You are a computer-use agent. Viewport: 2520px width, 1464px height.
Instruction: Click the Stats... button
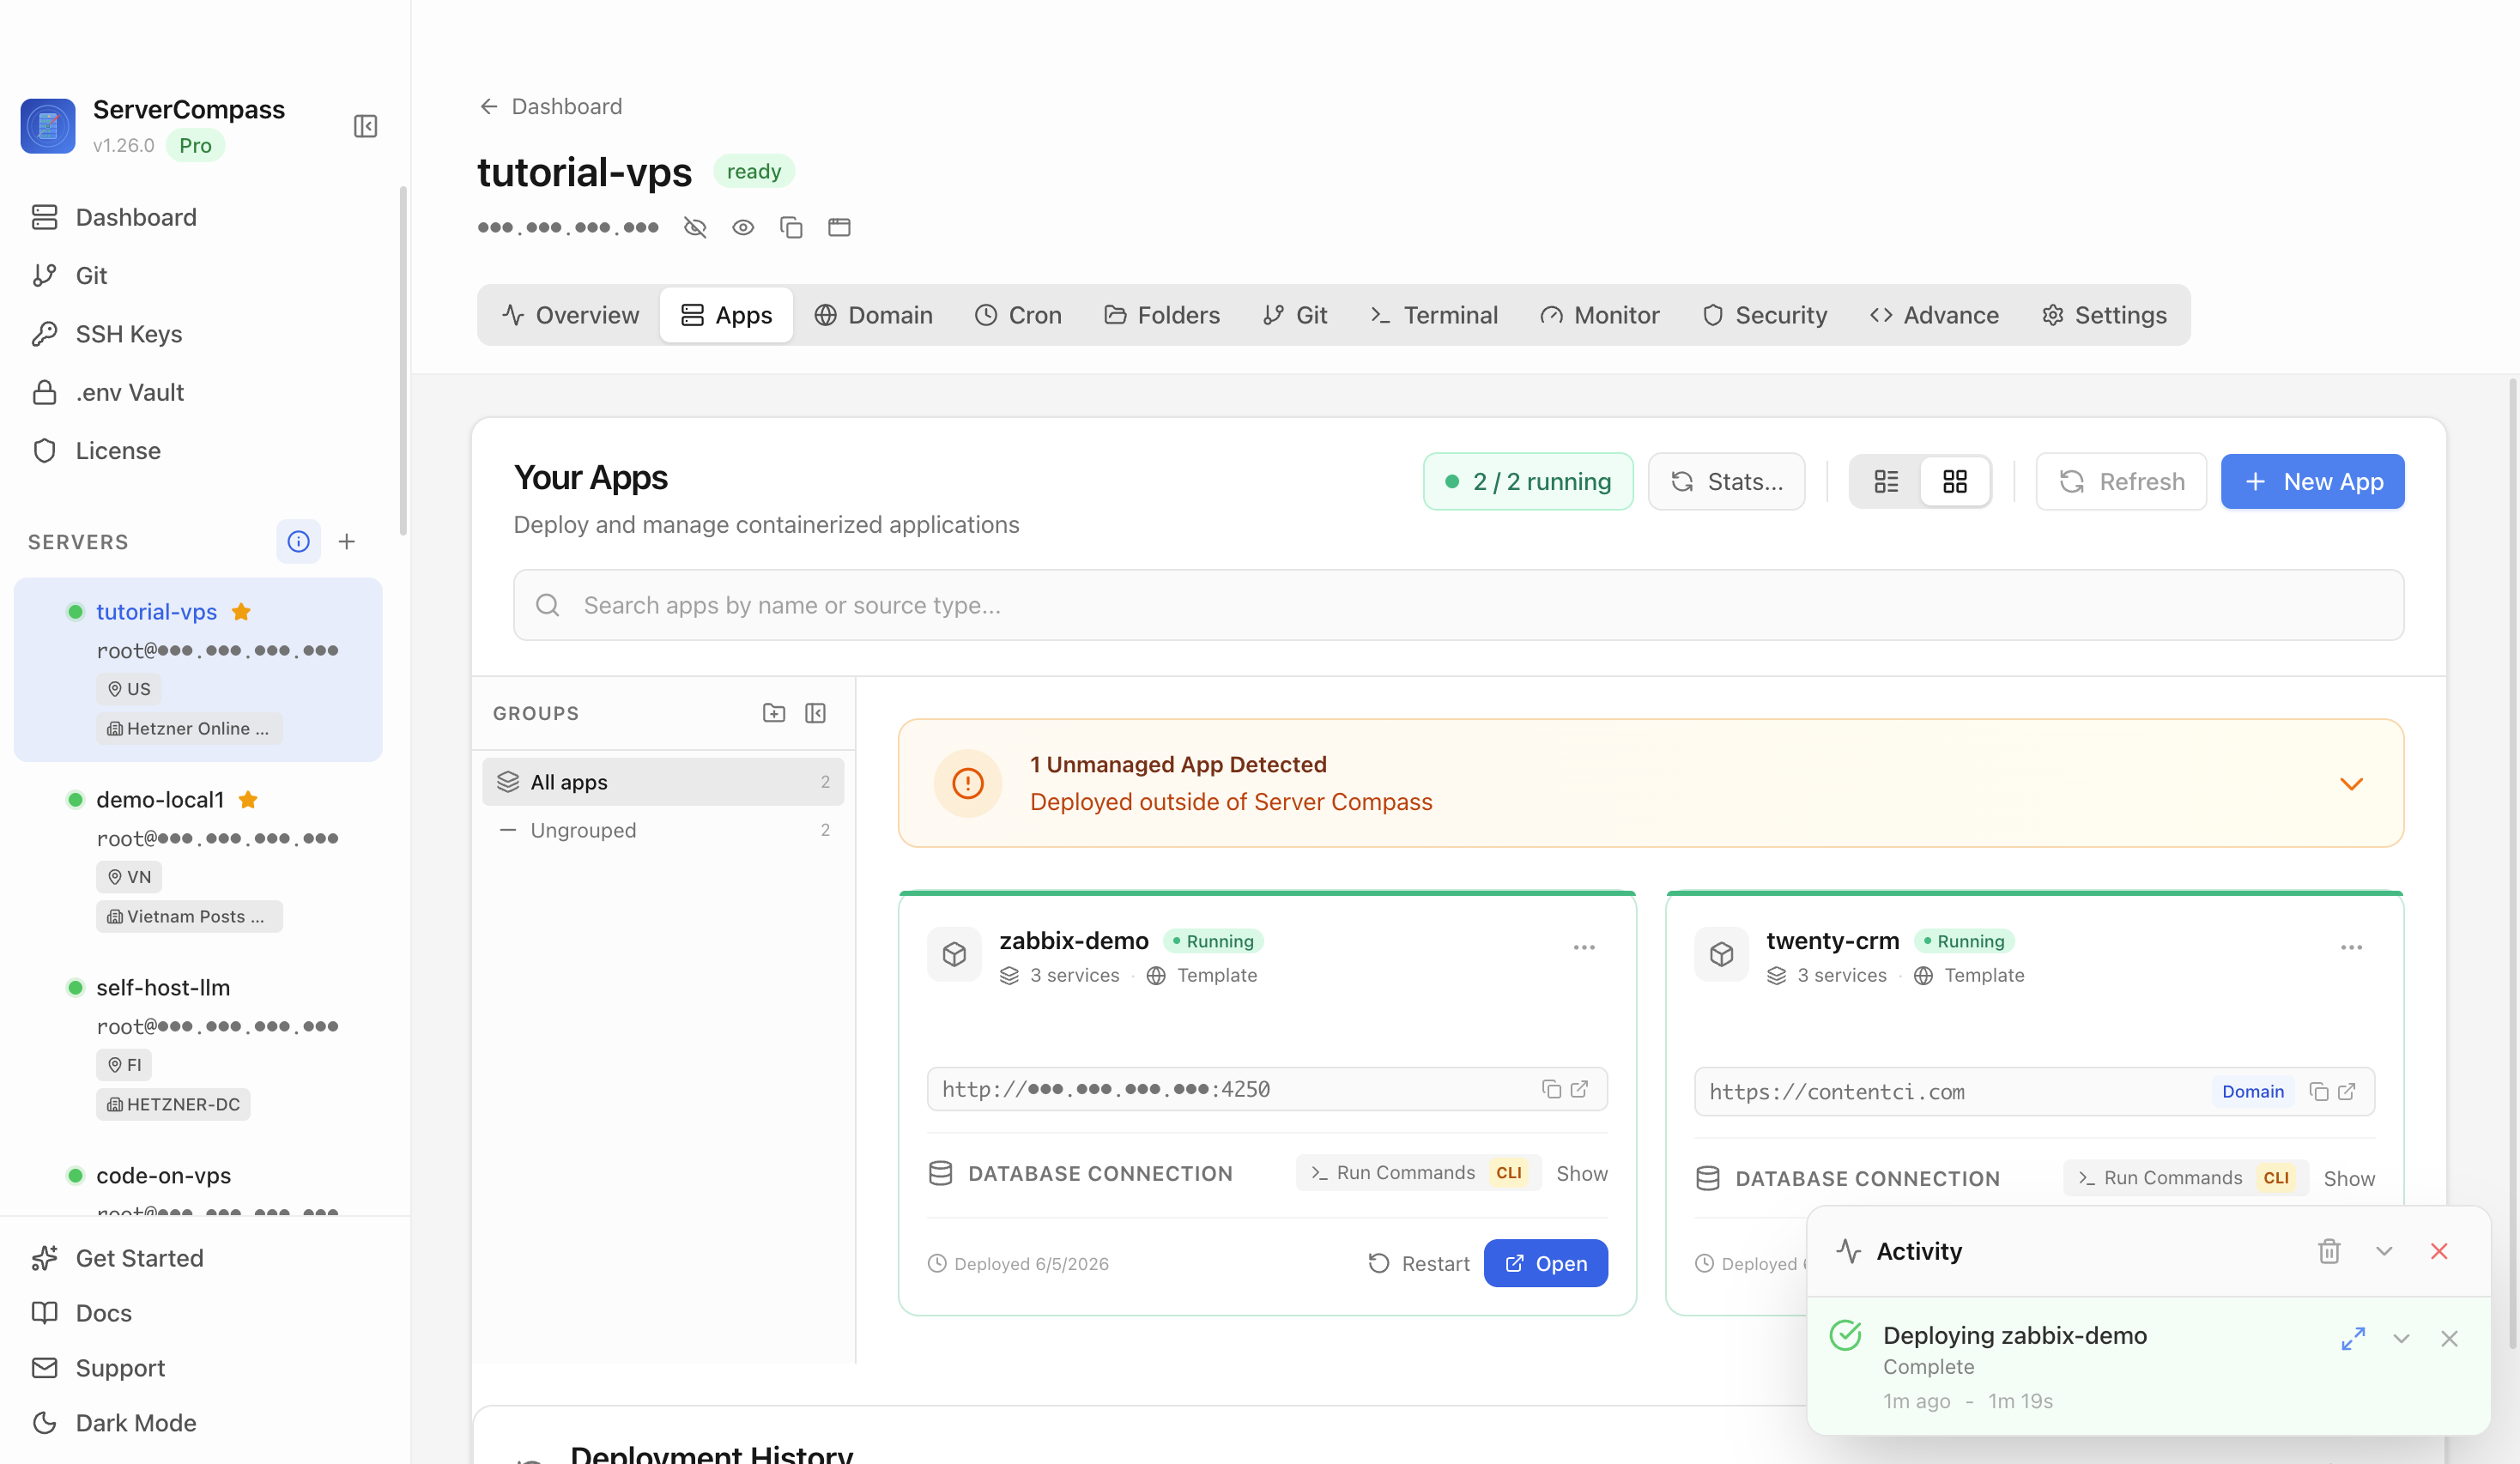pos(1727,482)
